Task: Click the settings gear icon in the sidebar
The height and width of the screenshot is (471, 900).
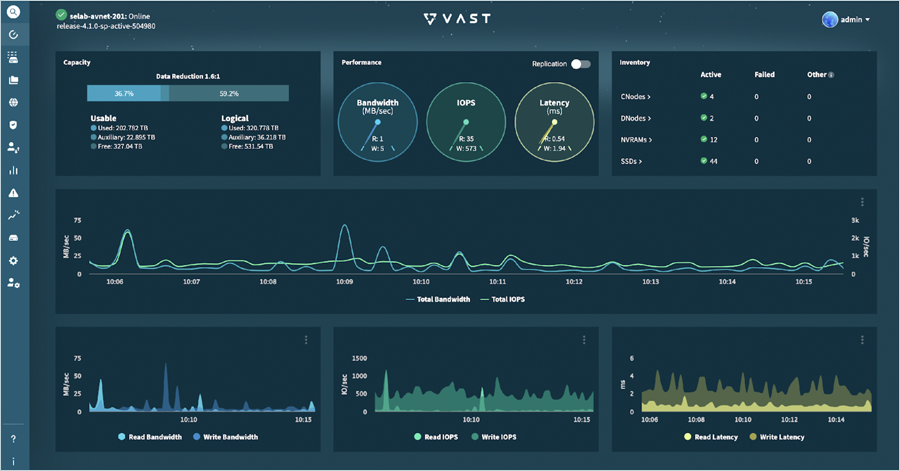Action: coord(13,260)
